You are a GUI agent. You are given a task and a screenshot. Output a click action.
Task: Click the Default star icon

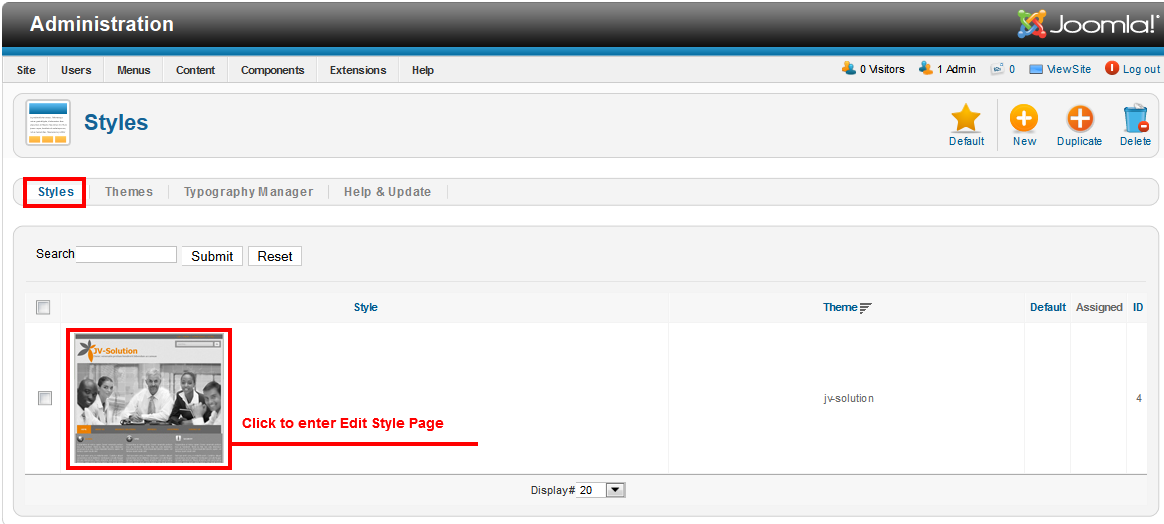click(966, 118)
